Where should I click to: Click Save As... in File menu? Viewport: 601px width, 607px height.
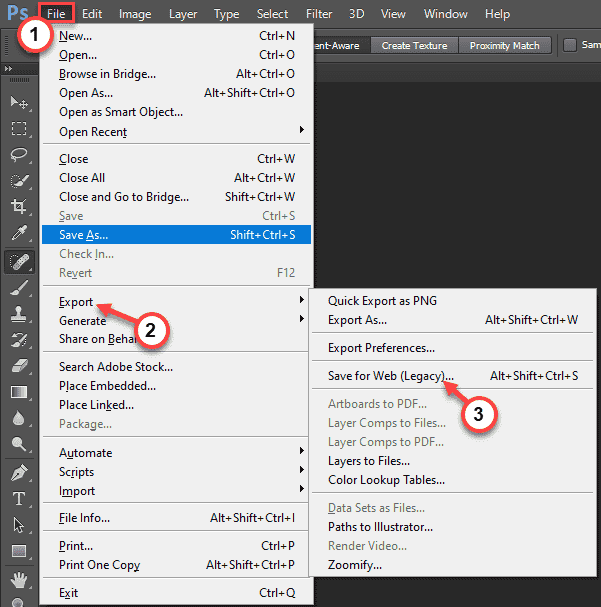coord(176,235)
